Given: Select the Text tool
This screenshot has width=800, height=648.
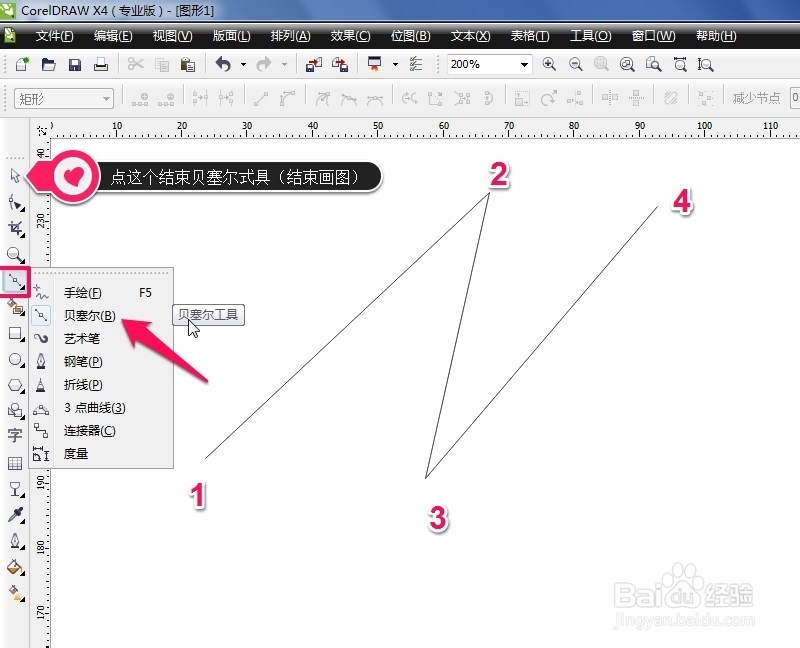Looking at the screenshot, I should point(15,435).
